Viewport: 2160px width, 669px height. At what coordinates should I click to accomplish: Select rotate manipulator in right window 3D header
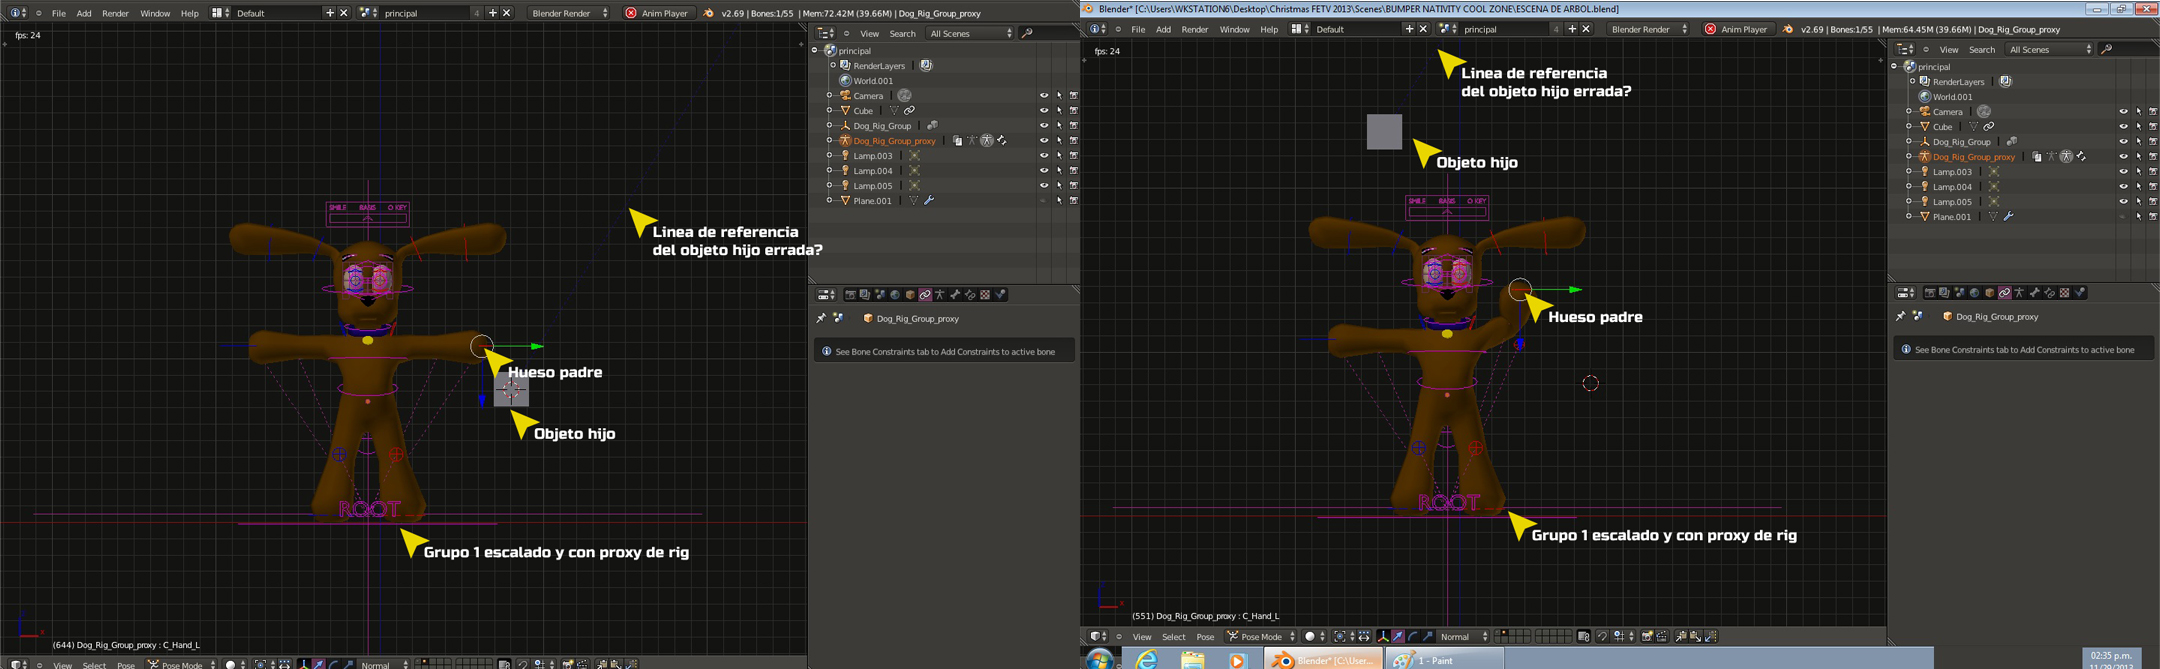1413,636
